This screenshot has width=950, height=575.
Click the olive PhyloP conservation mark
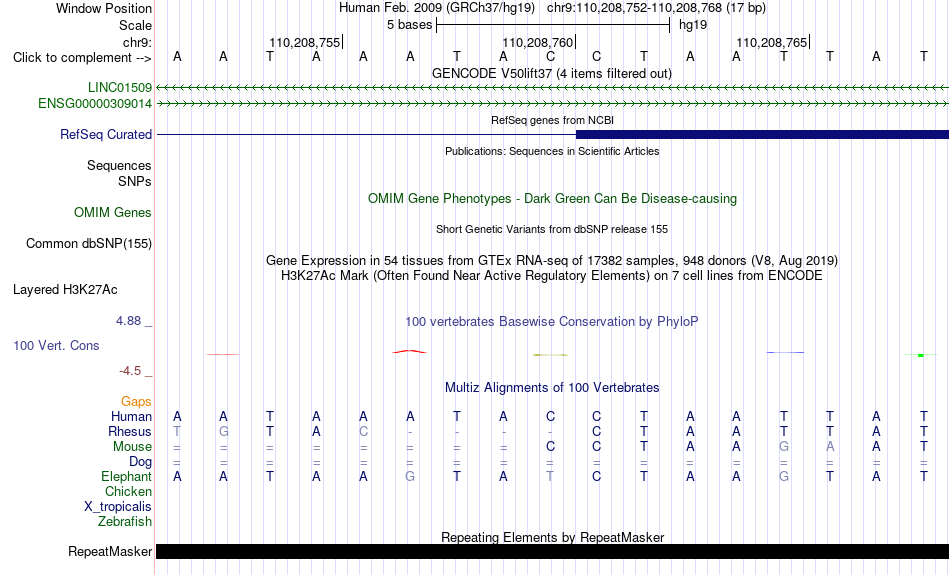pyautogui.click(x=551, y=355)
